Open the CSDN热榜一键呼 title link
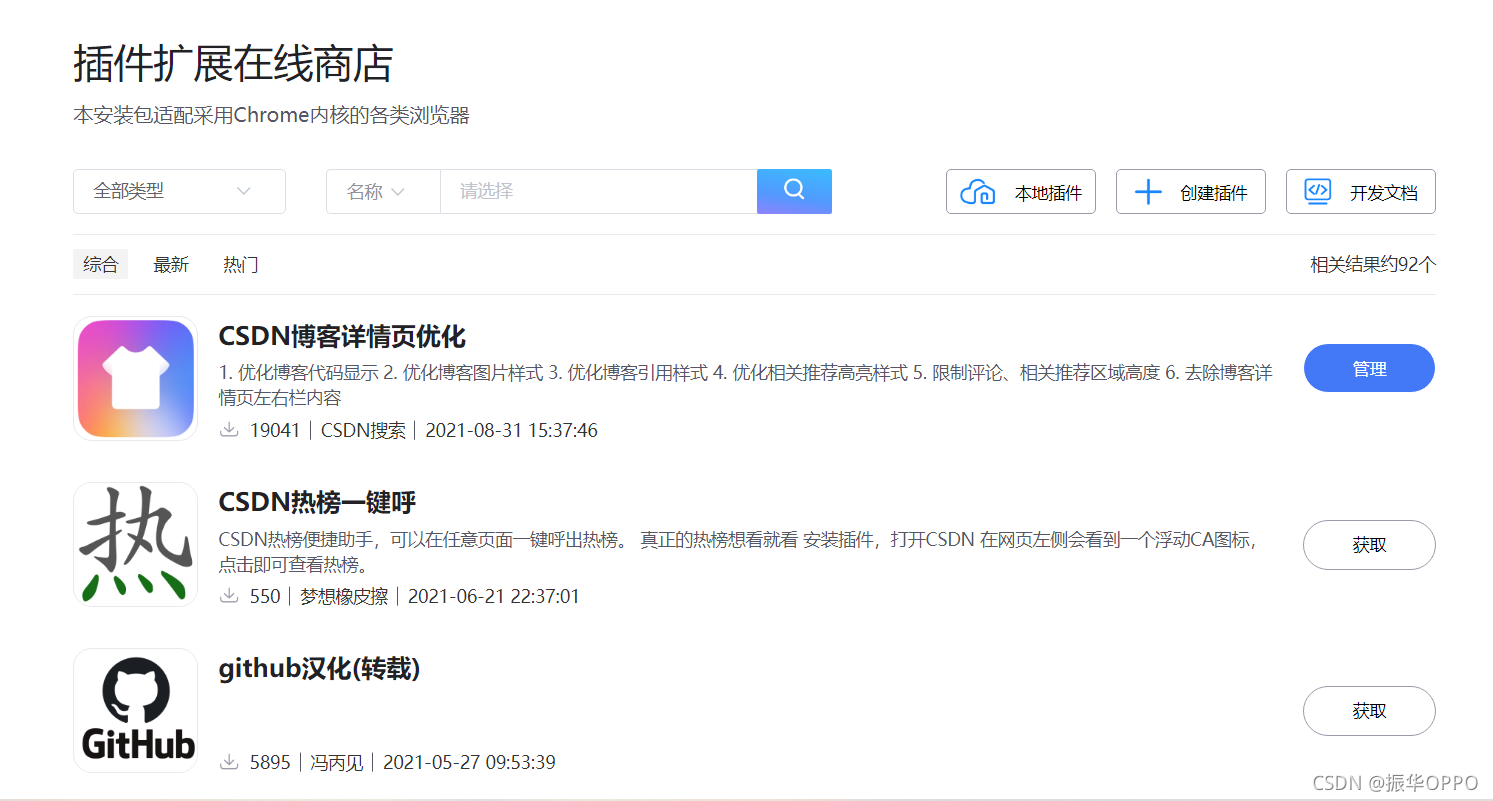The height and width of the screenshot is (801, 1493). 317,502
